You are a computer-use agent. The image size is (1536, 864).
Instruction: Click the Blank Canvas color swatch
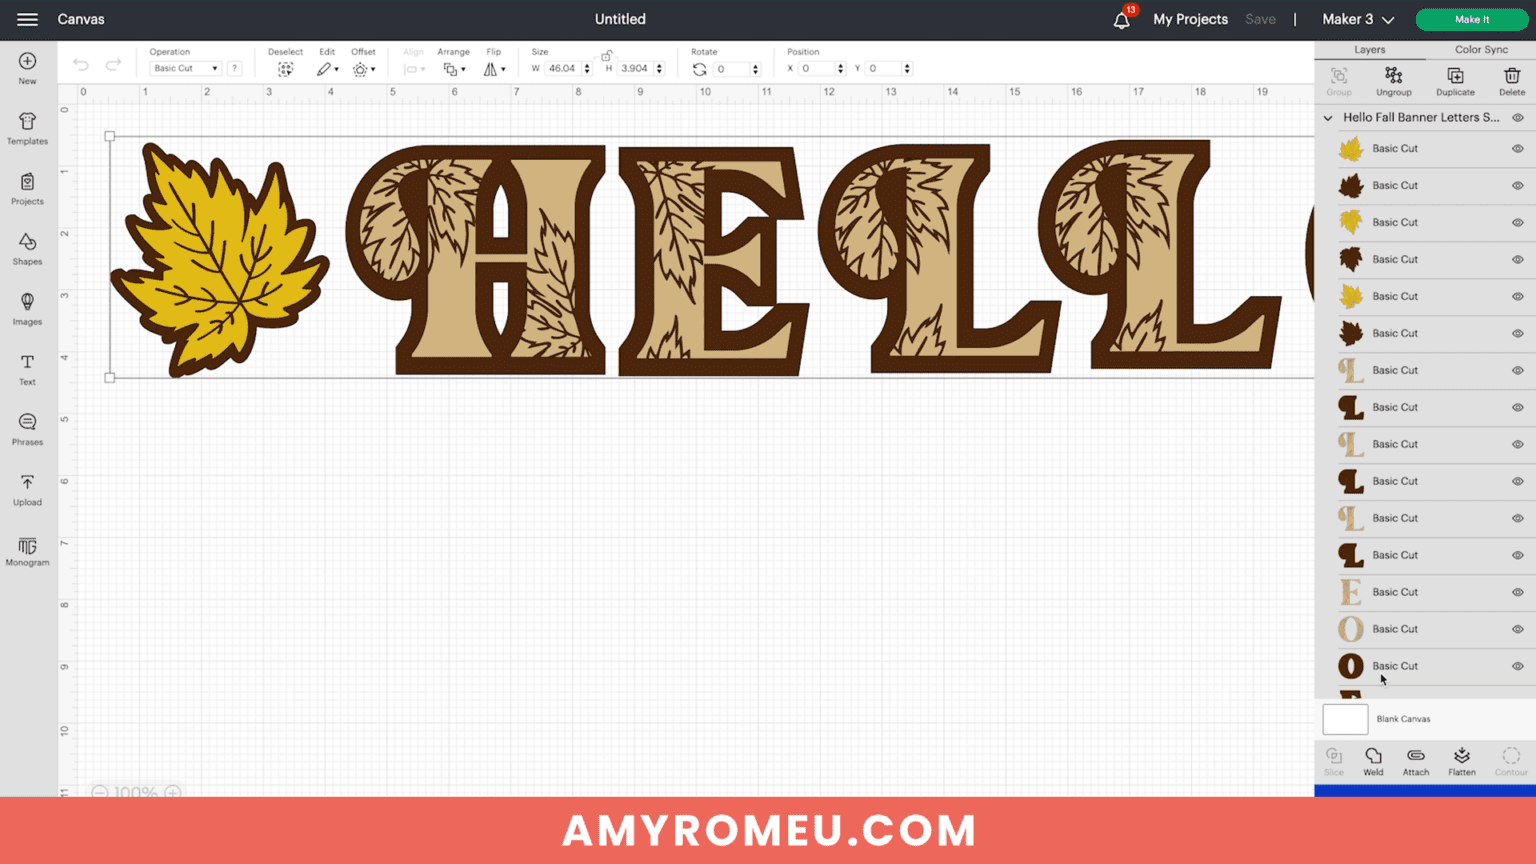(x=1345, y=719)
